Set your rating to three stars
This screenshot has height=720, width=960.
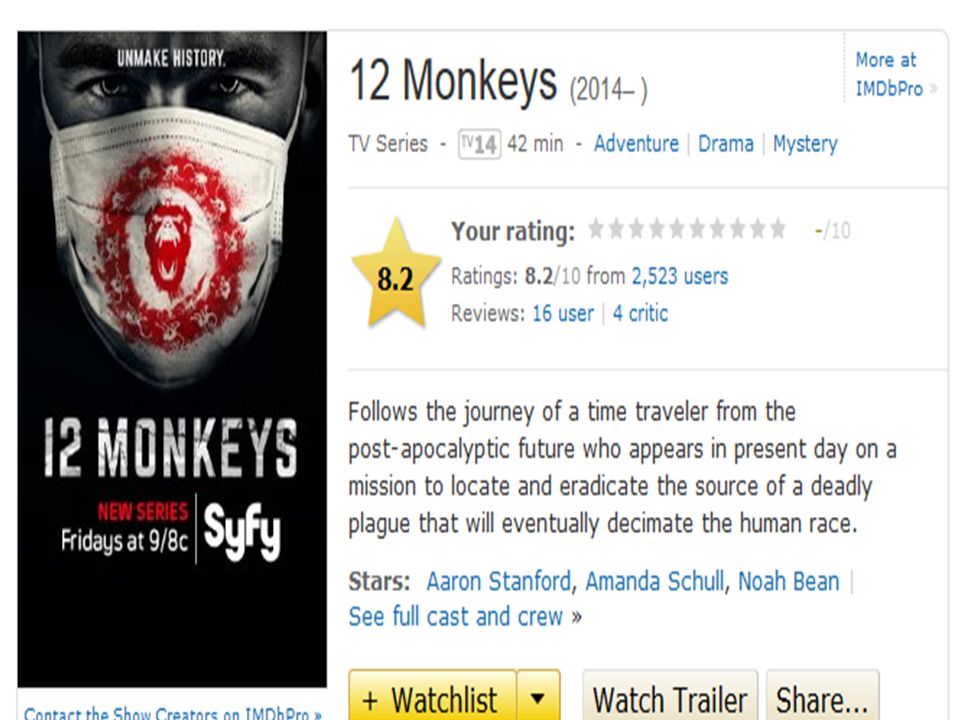(636, 229)
